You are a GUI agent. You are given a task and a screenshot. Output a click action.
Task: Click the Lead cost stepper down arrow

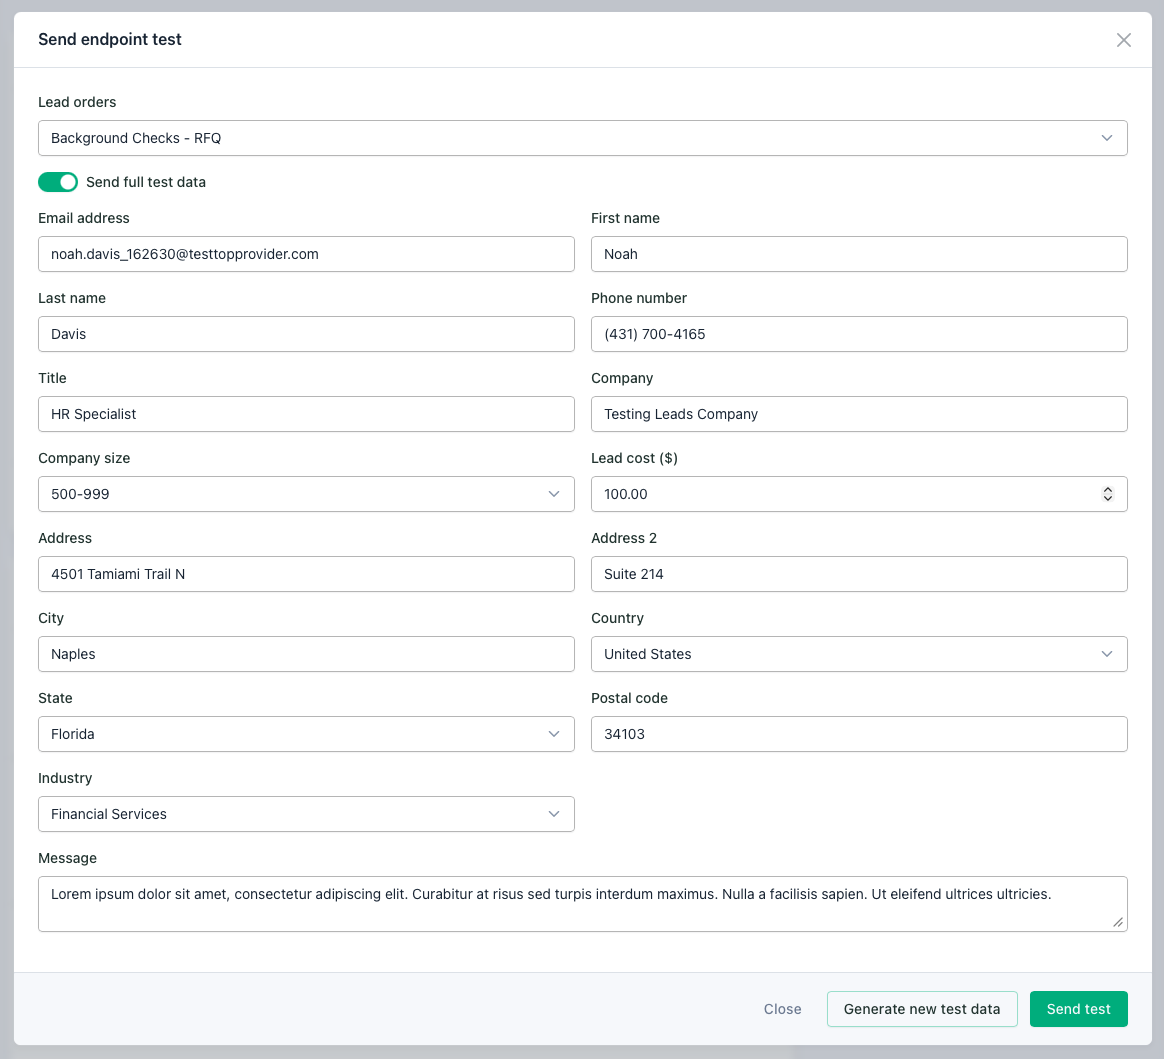point(1107,498)
